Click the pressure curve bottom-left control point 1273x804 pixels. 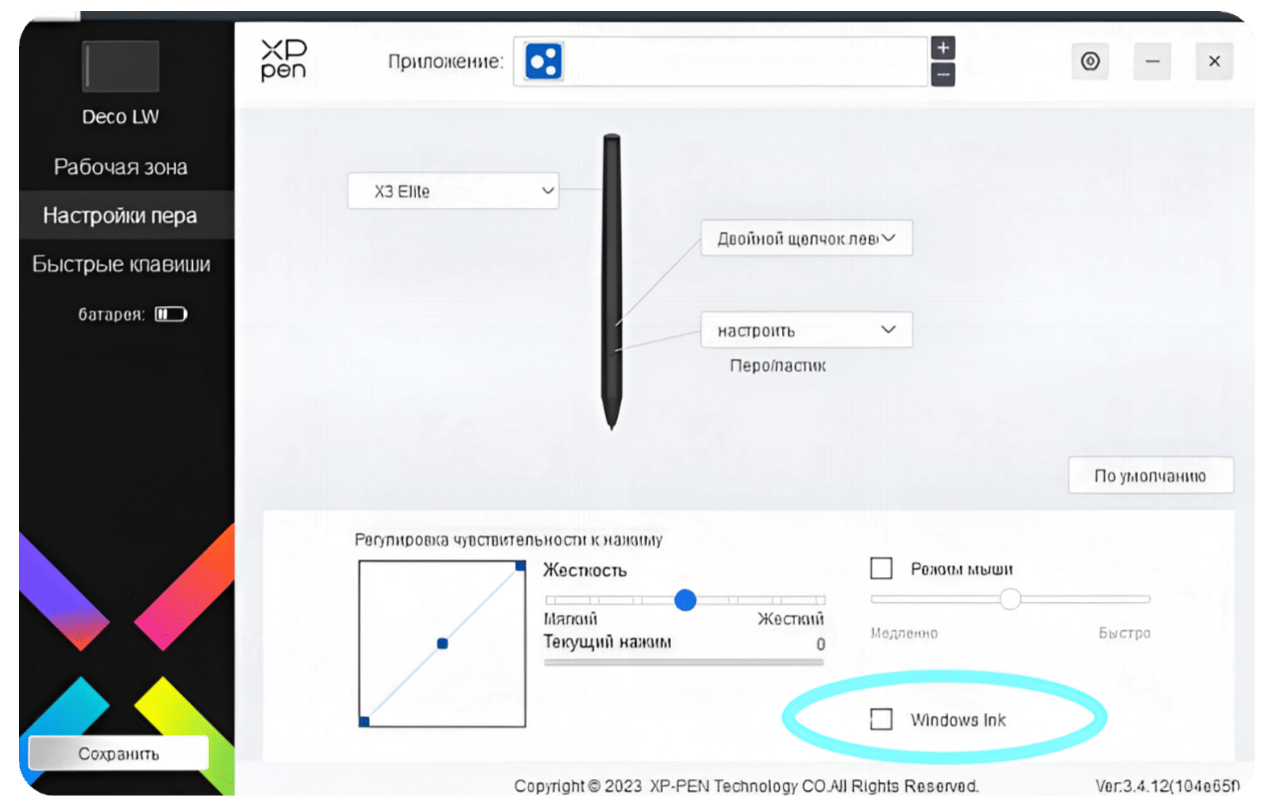coord(364,721)
